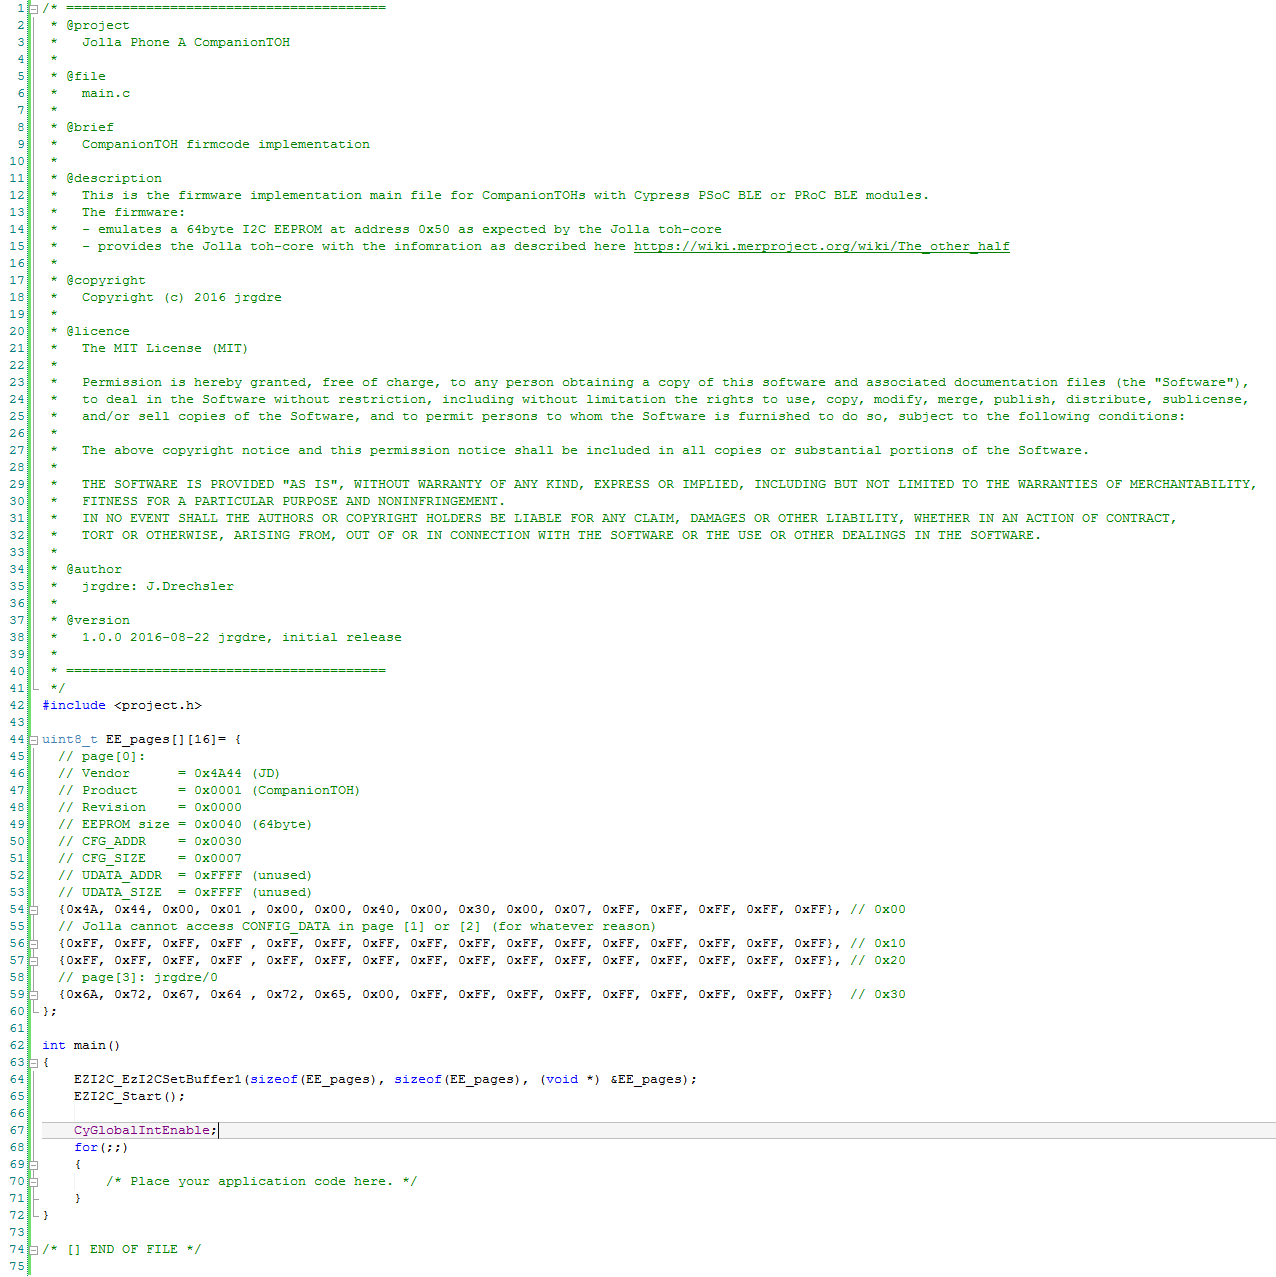Collapse the fold marker at line 54
Screen dimensions: 1276x1277
[x=34, y=910]
